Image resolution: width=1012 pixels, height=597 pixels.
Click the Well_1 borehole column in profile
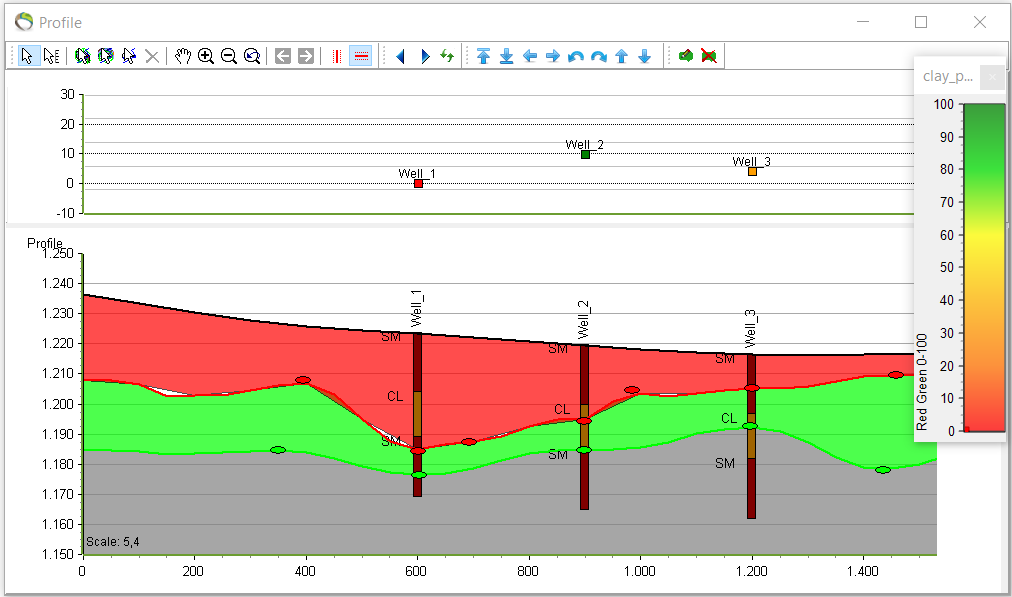[418, 414]
